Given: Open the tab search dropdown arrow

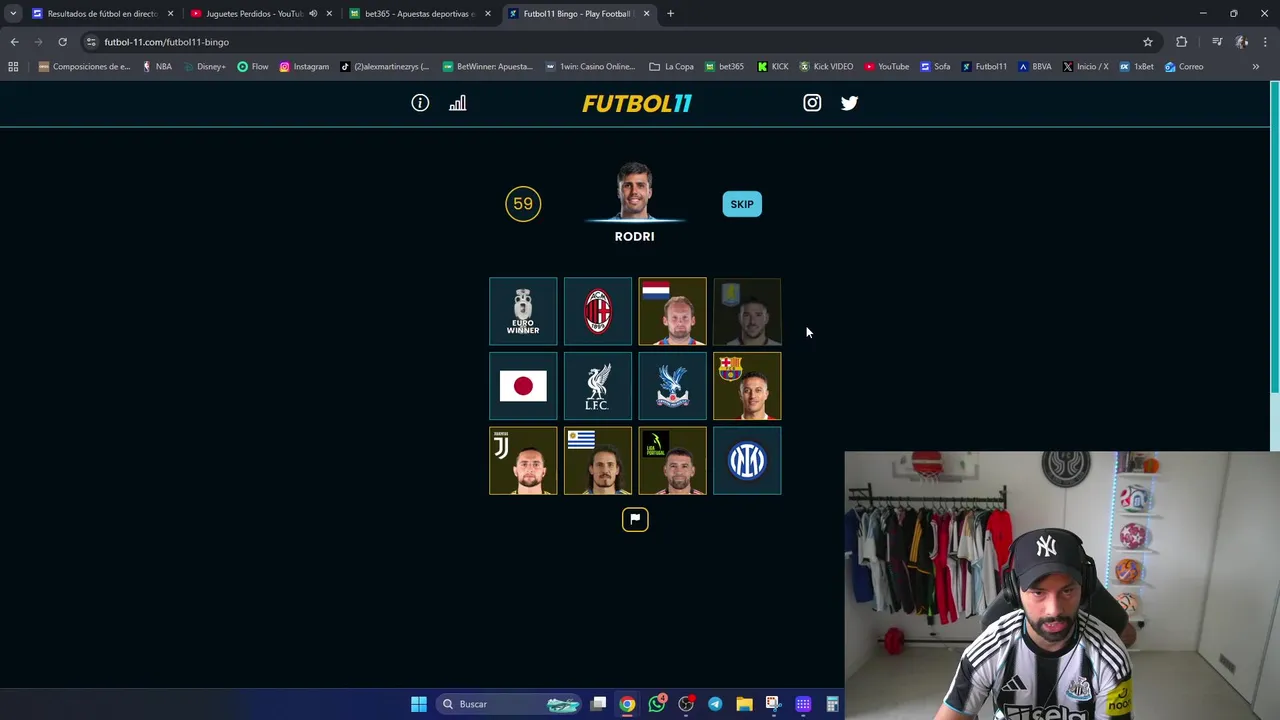Looking at the screenshot, I should (12, 14).
